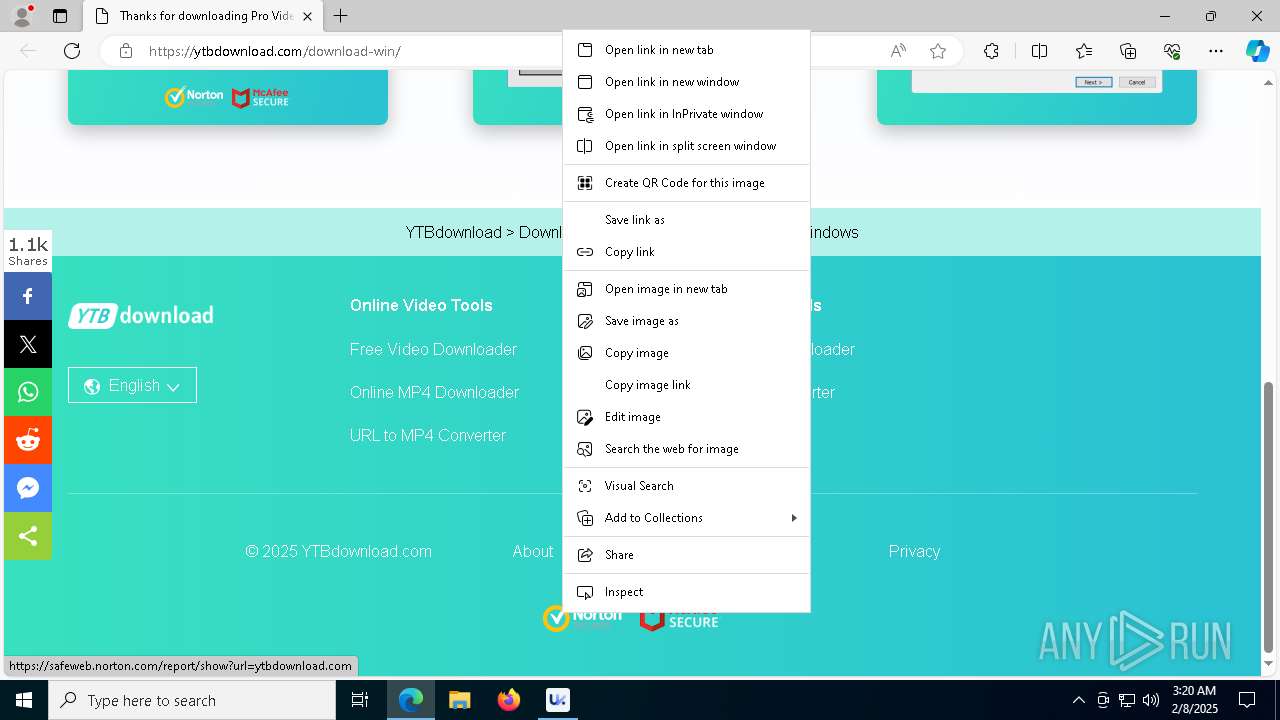Show hidden system tray icons chevron
The height and width of the screenshot is (720, 1280).
click(x=1078, y=700)
